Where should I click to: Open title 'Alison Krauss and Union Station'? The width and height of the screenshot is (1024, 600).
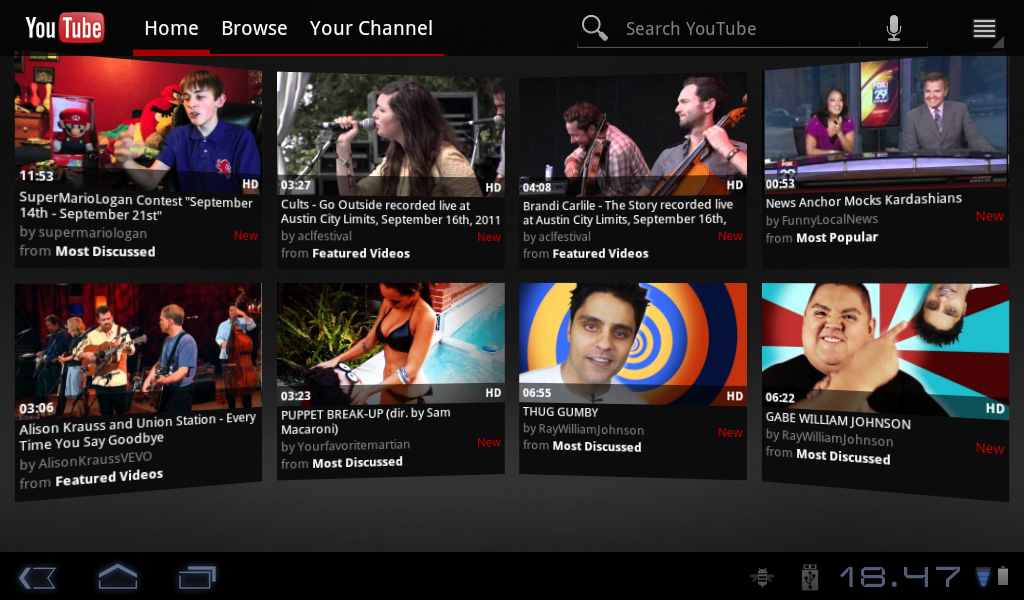click(137, 432)
